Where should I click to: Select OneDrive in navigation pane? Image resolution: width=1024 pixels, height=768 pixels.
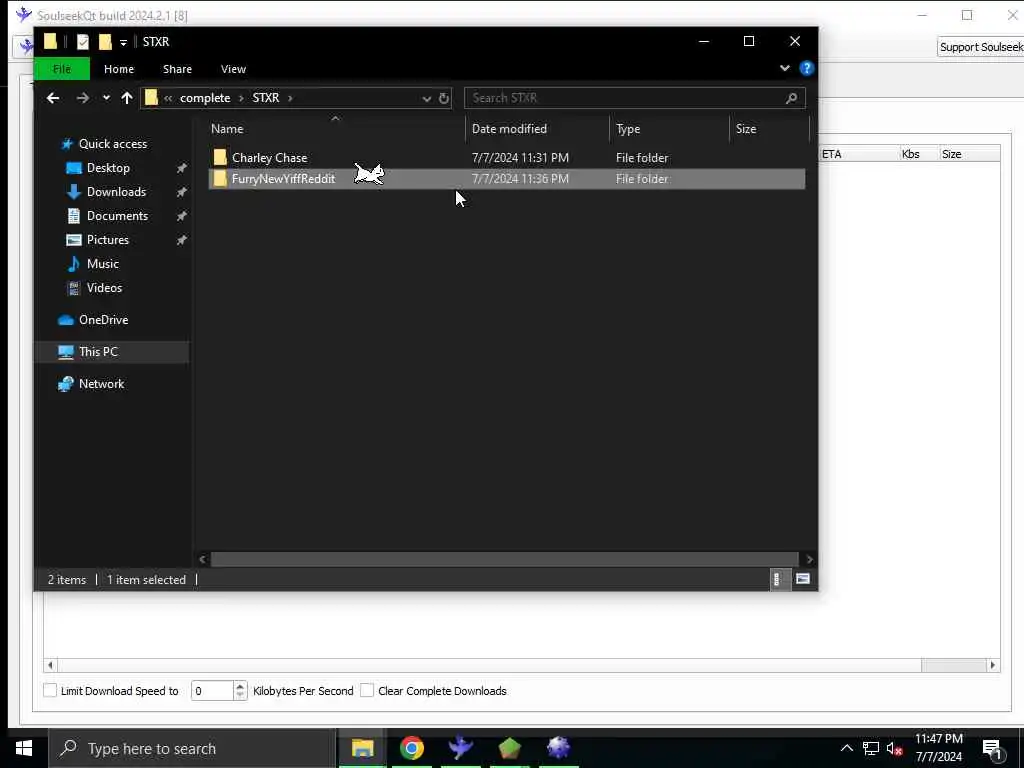[x=103, y=319]
